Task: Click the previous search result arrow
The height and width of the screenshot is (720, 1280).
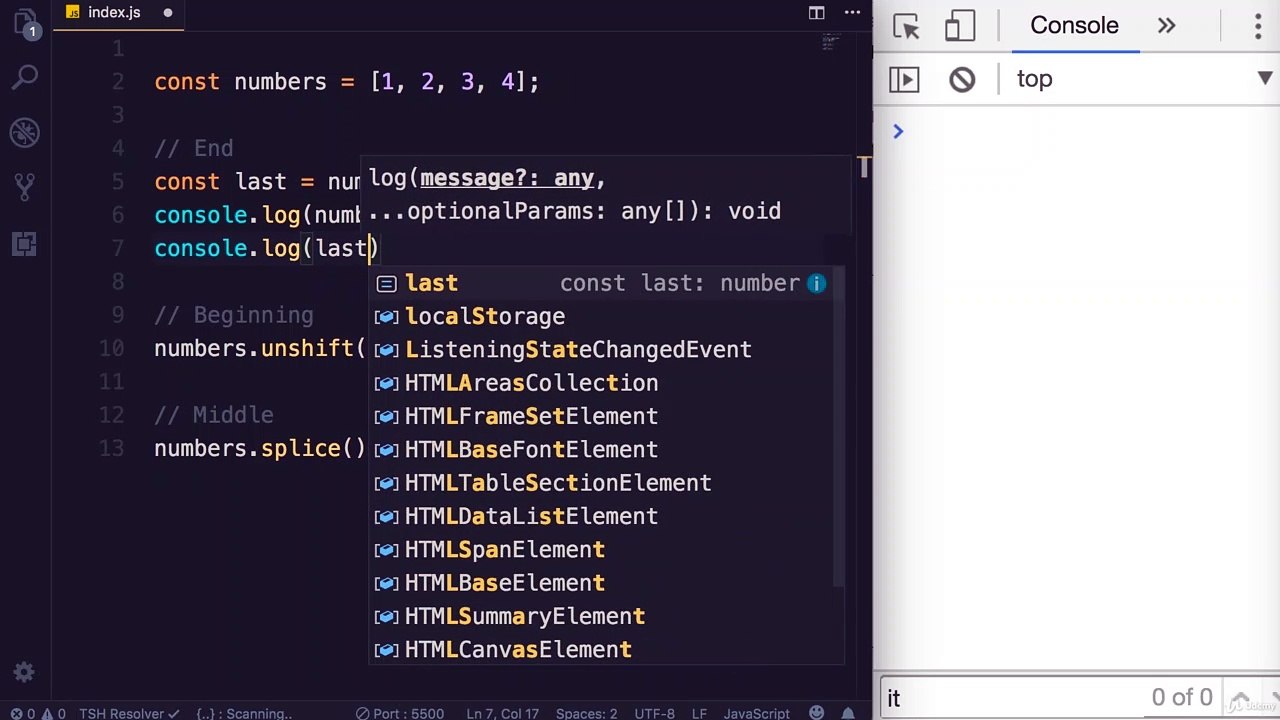Action: [1240, 698]
